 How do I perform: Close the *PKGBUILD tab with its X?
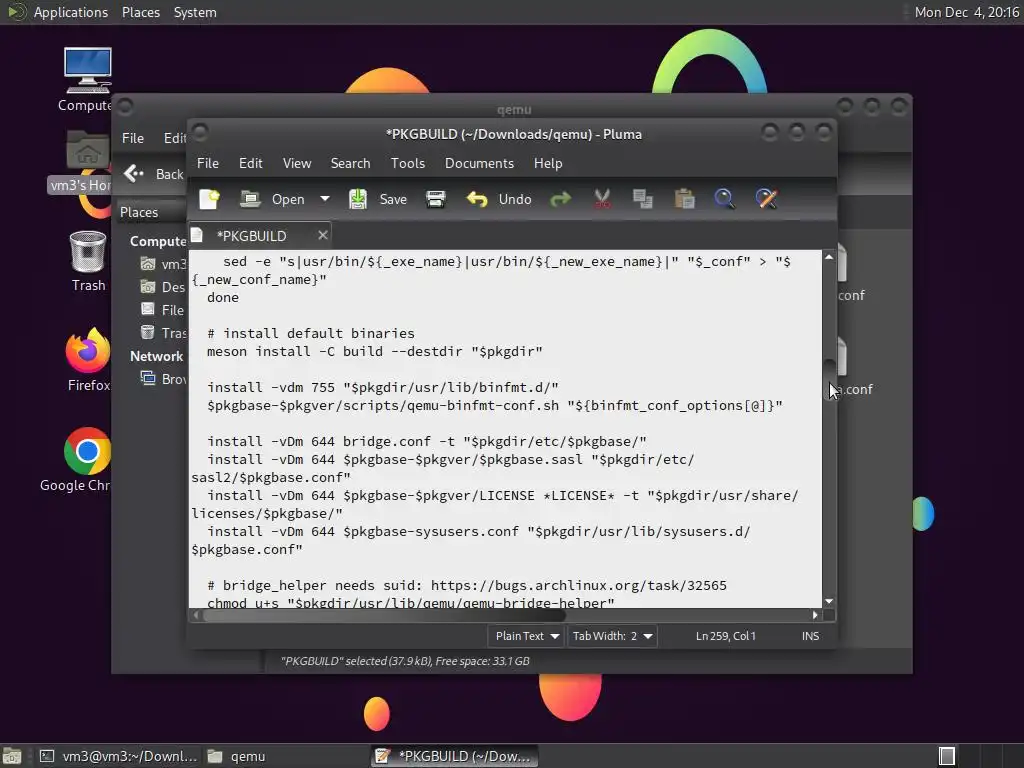coord(323,235)
